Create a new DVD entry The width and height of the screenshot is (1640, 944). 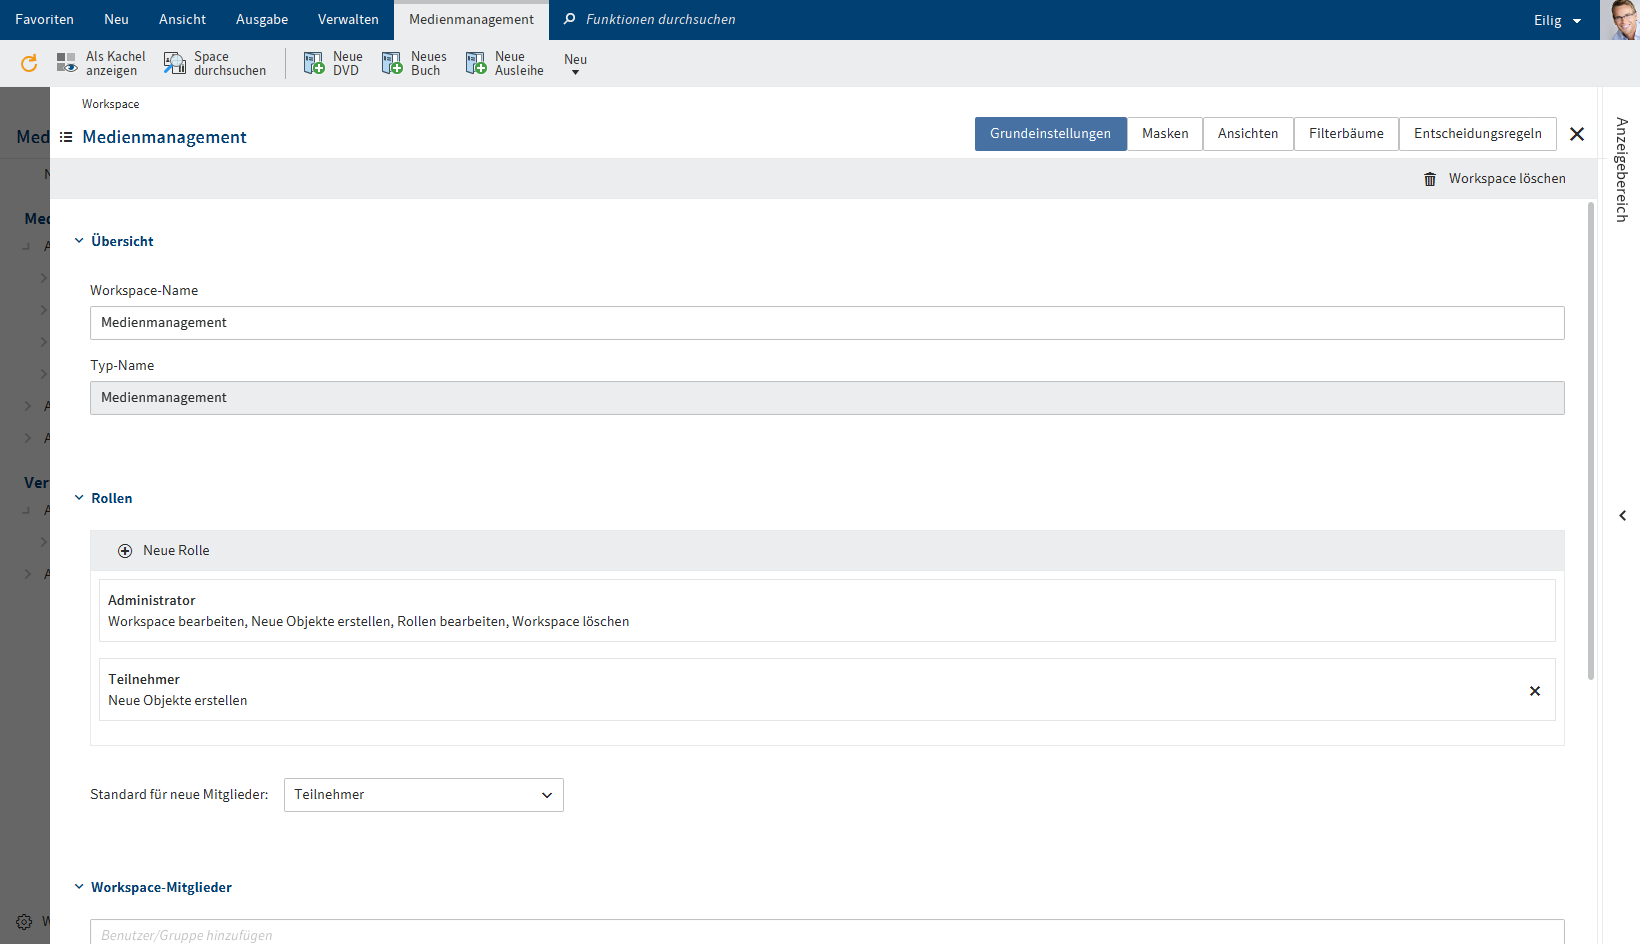314,64
